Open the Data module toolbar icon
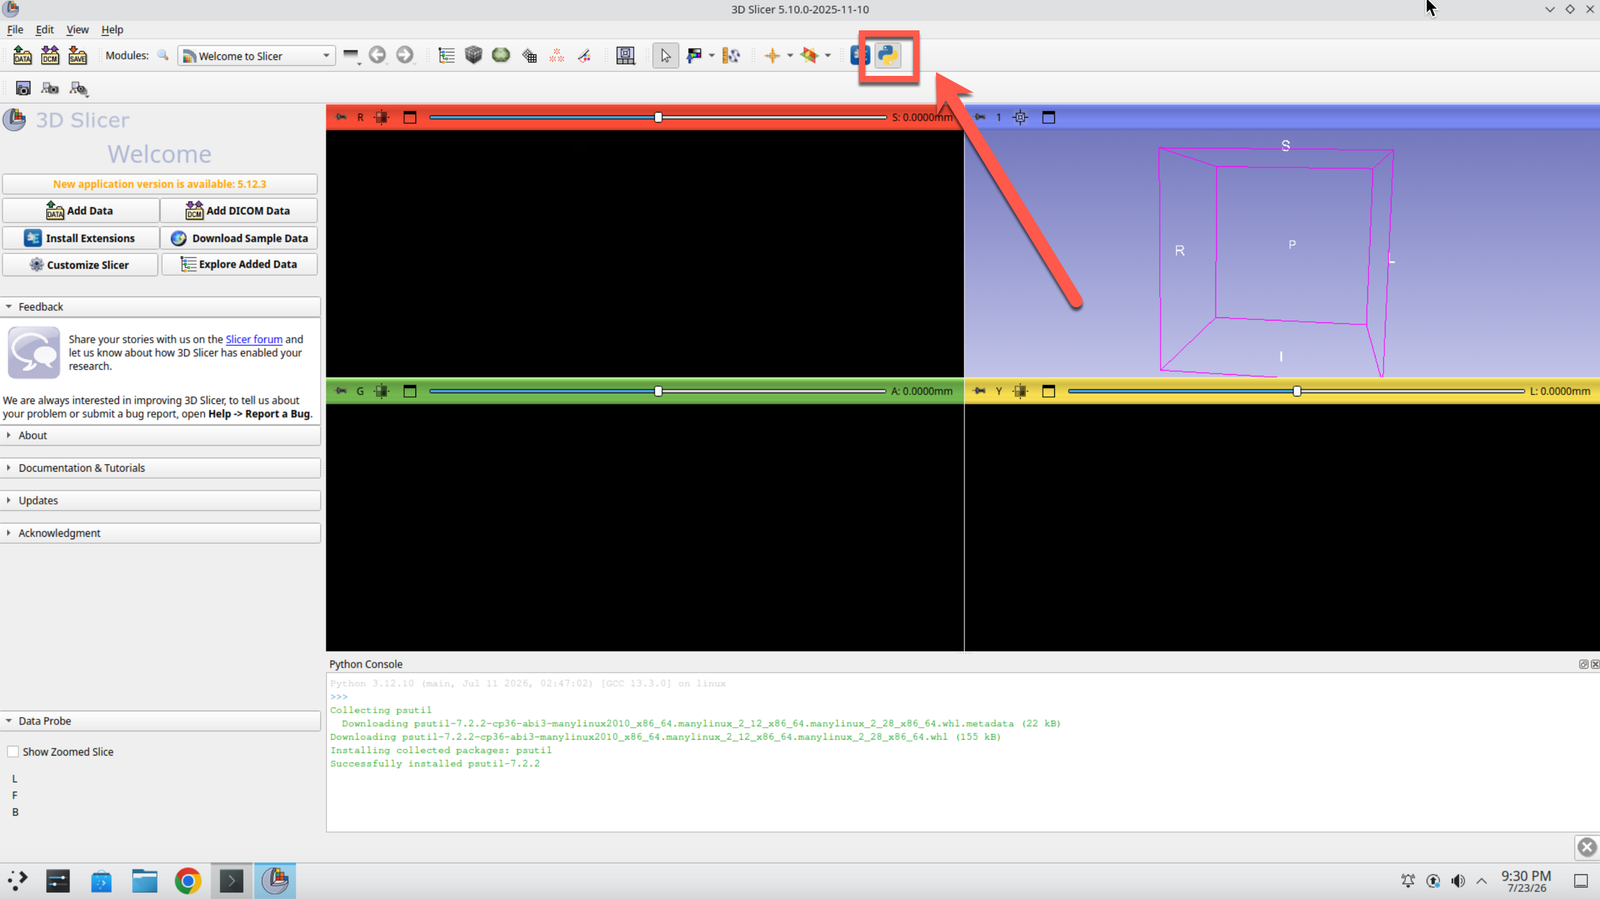This screenshot has width=1600, height=899. (446, 56)
